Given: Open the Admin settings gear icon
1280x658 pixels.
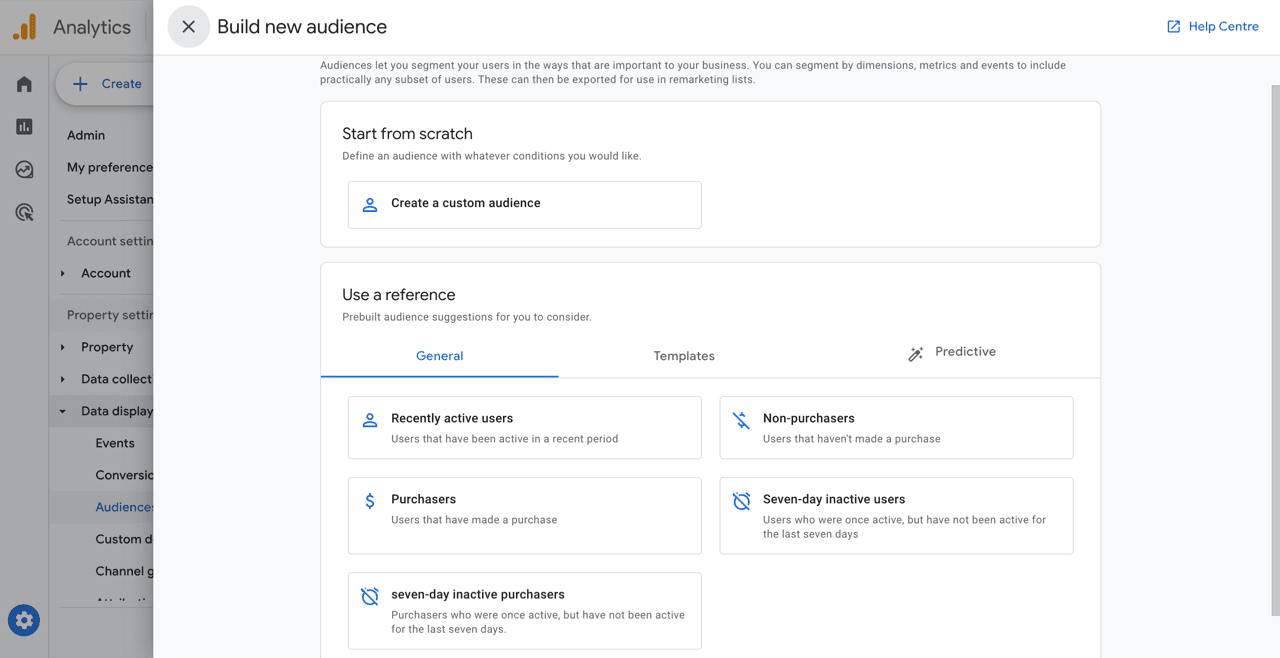Looking at the screenshot, I should click(x=24, y=620).
